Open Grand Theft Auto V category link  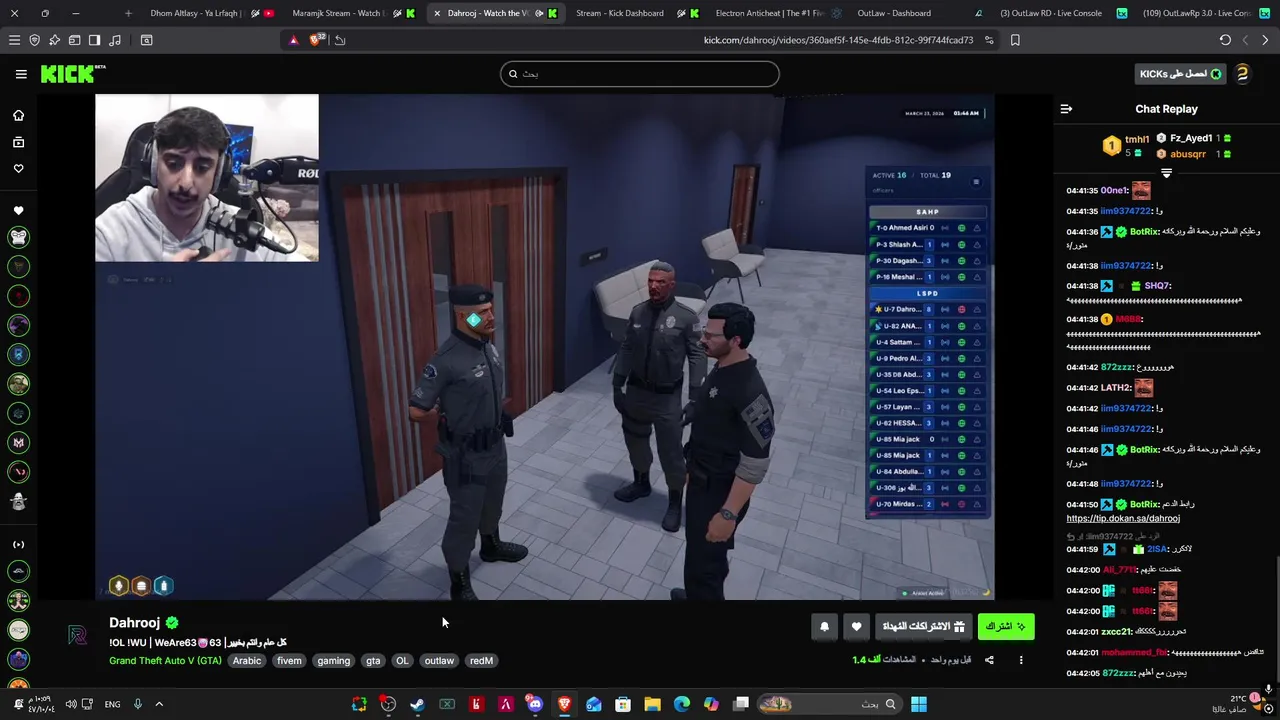165,661
